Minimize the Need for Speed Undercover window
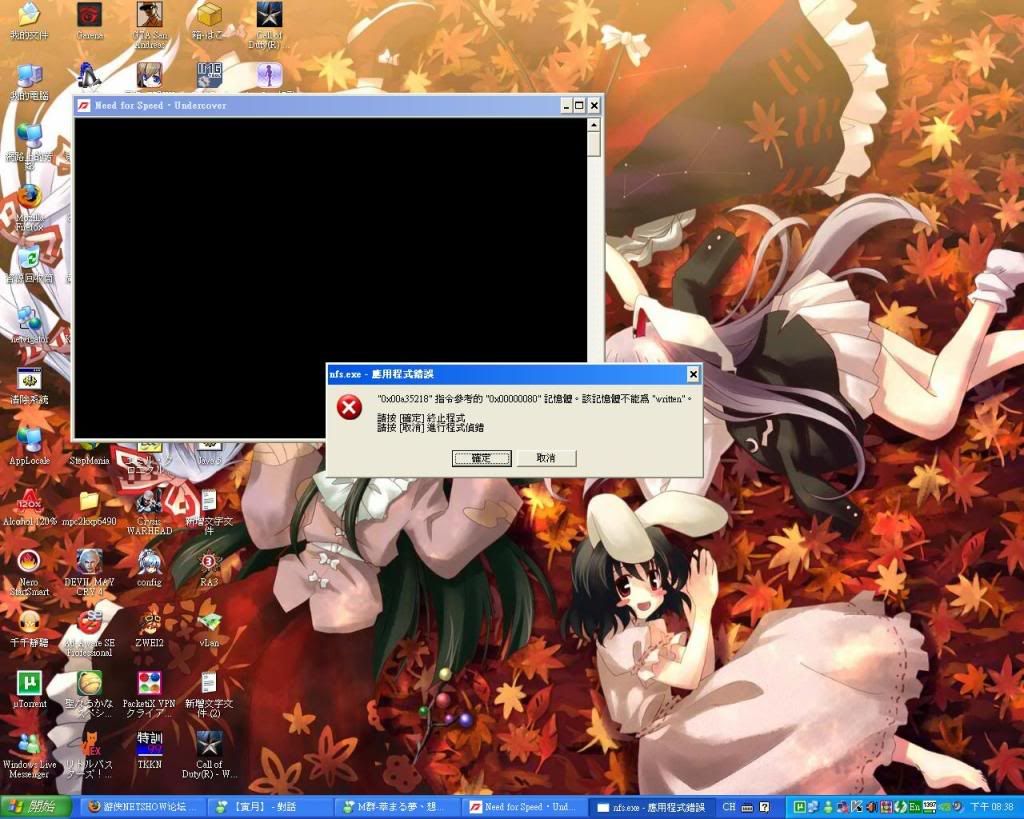The height and width of the screenshot is (819, 1024). tap(566, 105)
